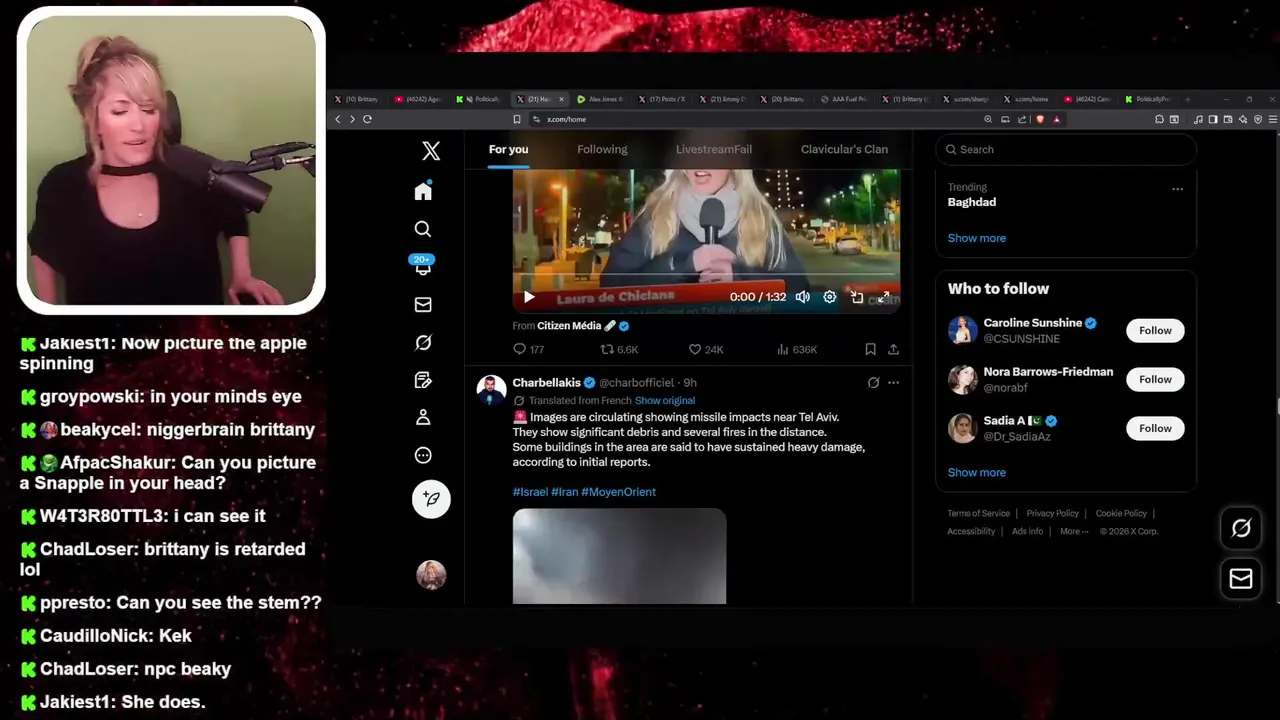
Task: Mute the video with speaker icon
Action: click(x=802, y=297)
